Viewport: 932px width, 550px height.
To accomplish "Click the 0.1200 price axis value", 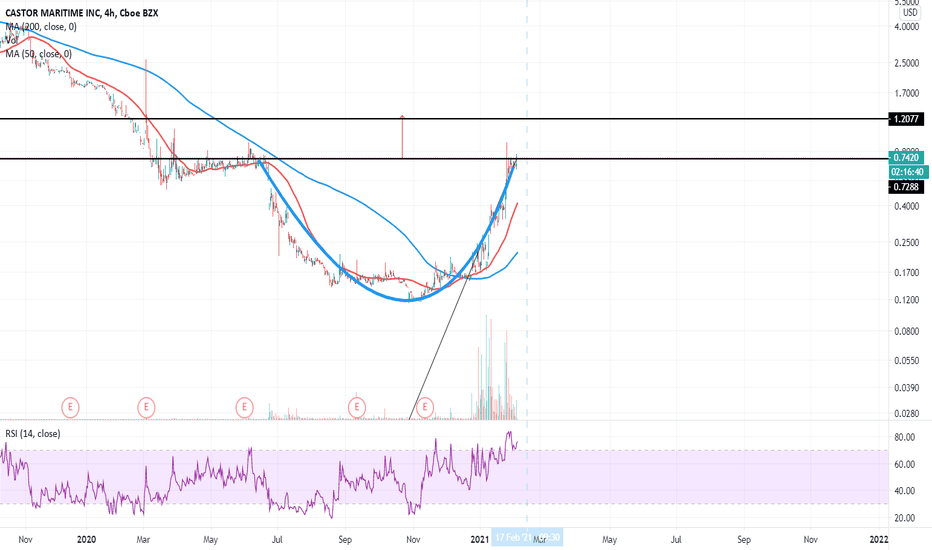I will (x=906, y=300).
